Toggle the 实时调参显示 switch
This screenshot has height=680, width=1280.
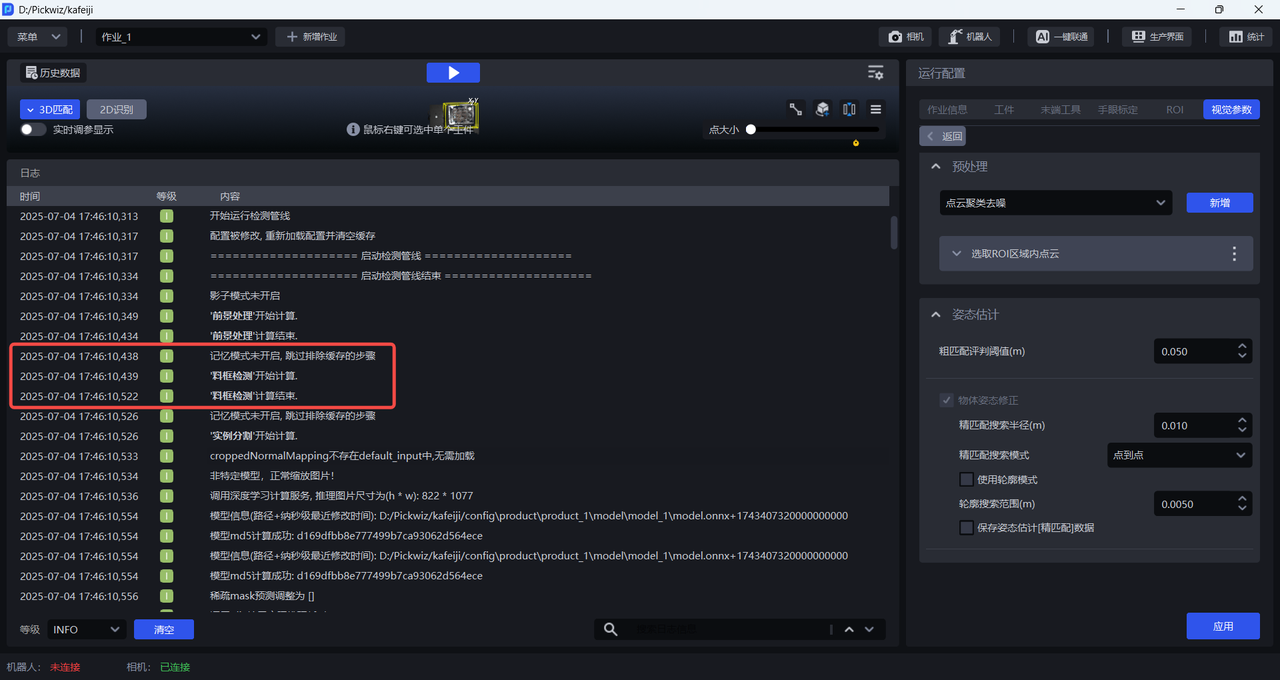[x=33, y=129]
